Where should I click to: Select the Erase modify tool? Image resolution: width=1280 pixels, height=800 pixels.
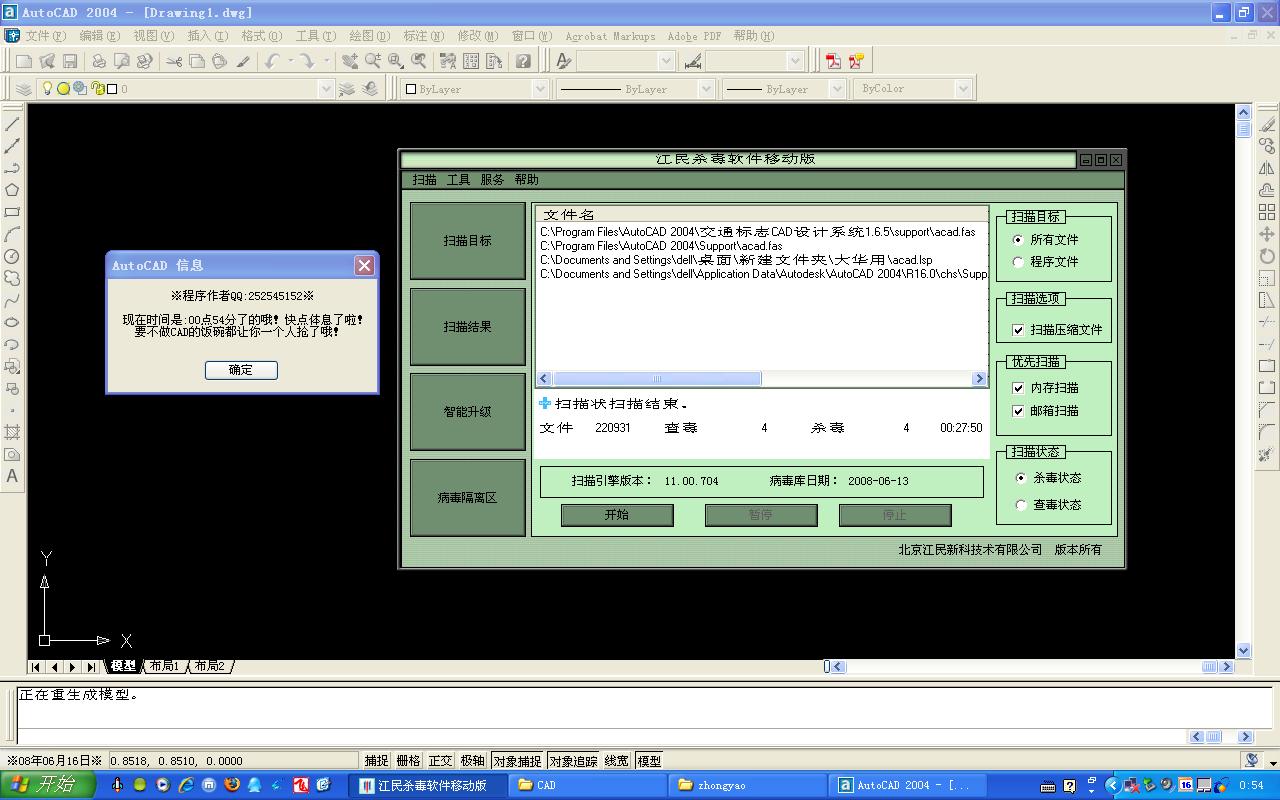pos(1267,124)
